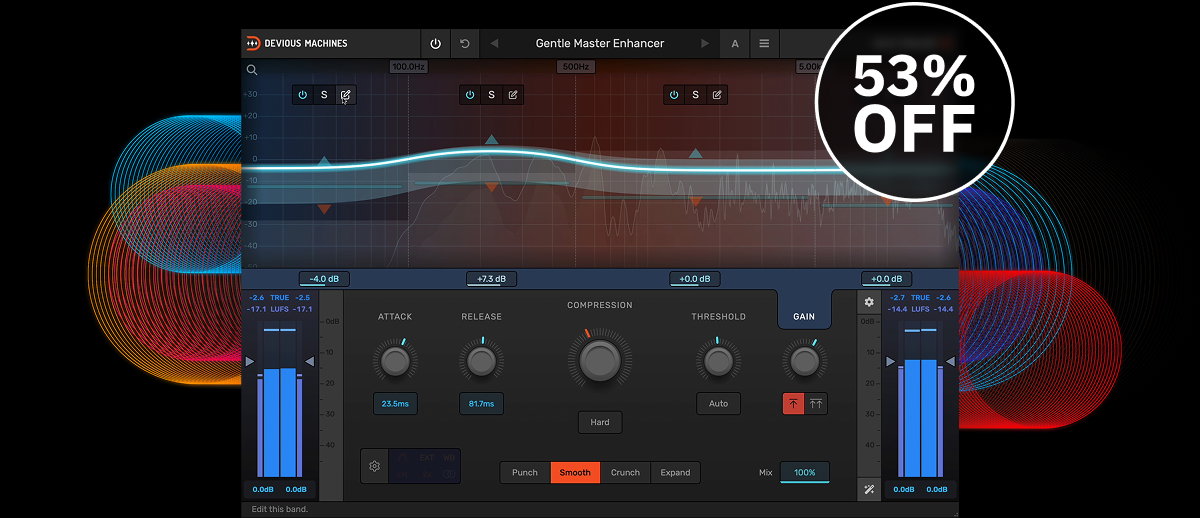Click the Threshold knob
The height and width of the screenshot is (518, 1200).
tap(718, 360)
